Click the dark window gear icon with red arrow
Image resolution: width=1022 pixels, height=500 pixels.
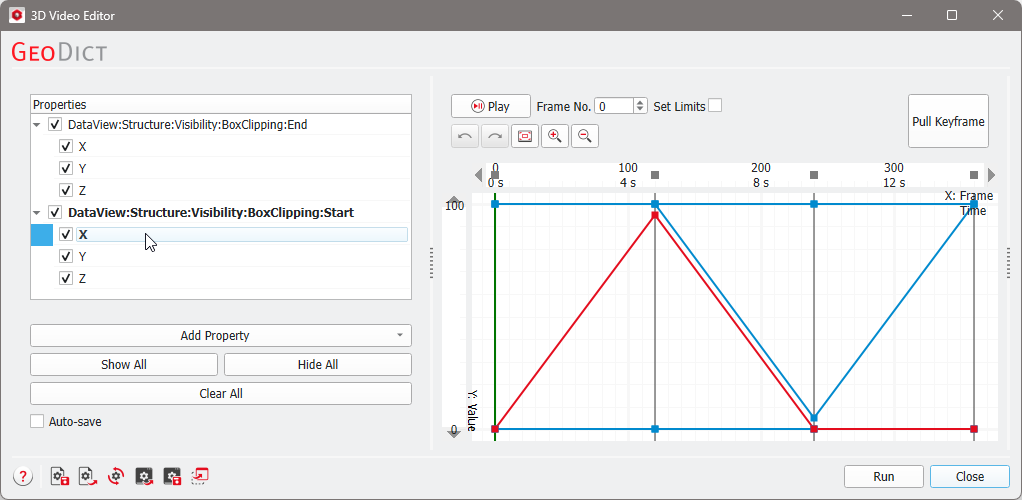(x=144, y=477)
